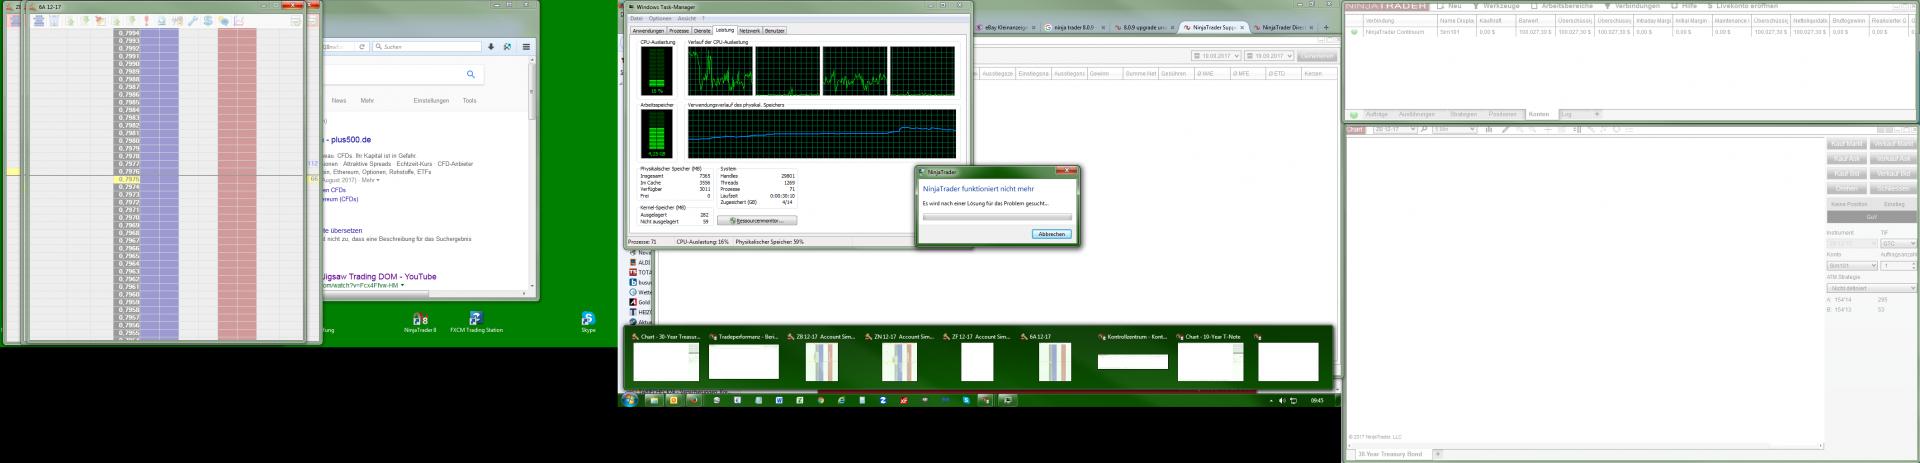Switch to the ninja trader 8.0.9 browser tab
The width and height of the screenshot is (1920, 463).
(x=1075, y=27)
